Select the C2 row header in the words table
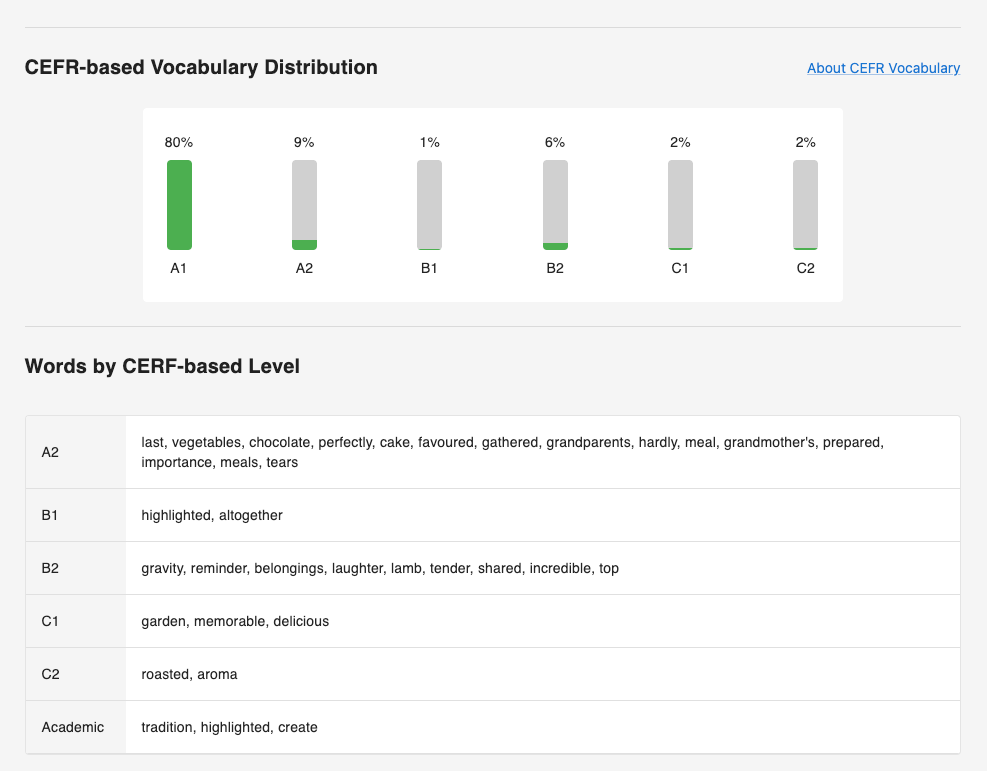The image size is (987, 771). pos(76,674)
